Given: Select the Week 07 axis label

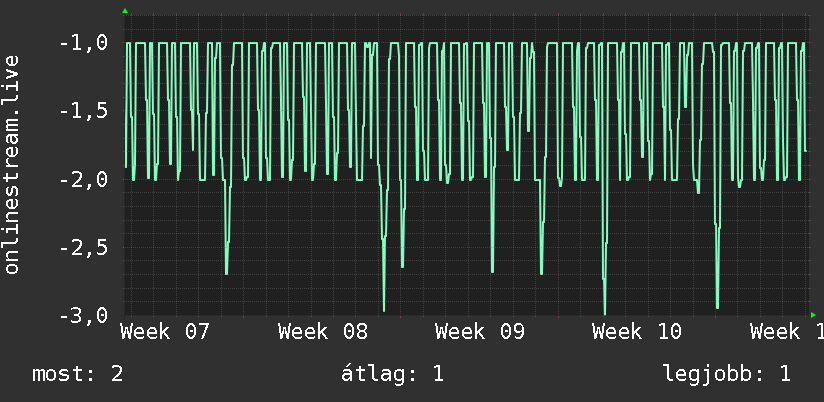Looking at the screenshot, I should coord(165,332).
